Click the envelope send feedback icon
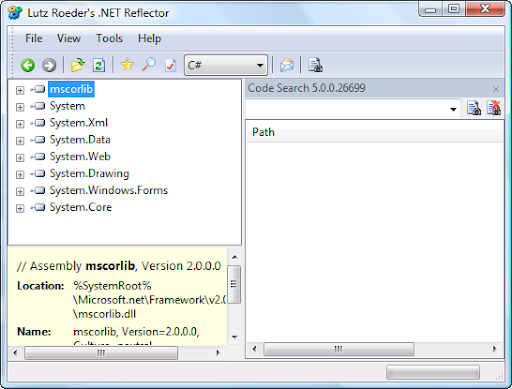Screen dimensions: 512x389 click(287, 65)
